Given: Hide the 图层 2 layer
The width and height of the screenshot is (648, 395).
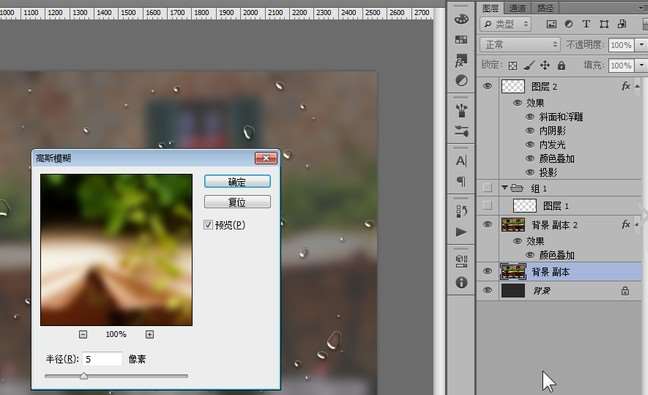Looking at the screenshot, I should (488, 86).
